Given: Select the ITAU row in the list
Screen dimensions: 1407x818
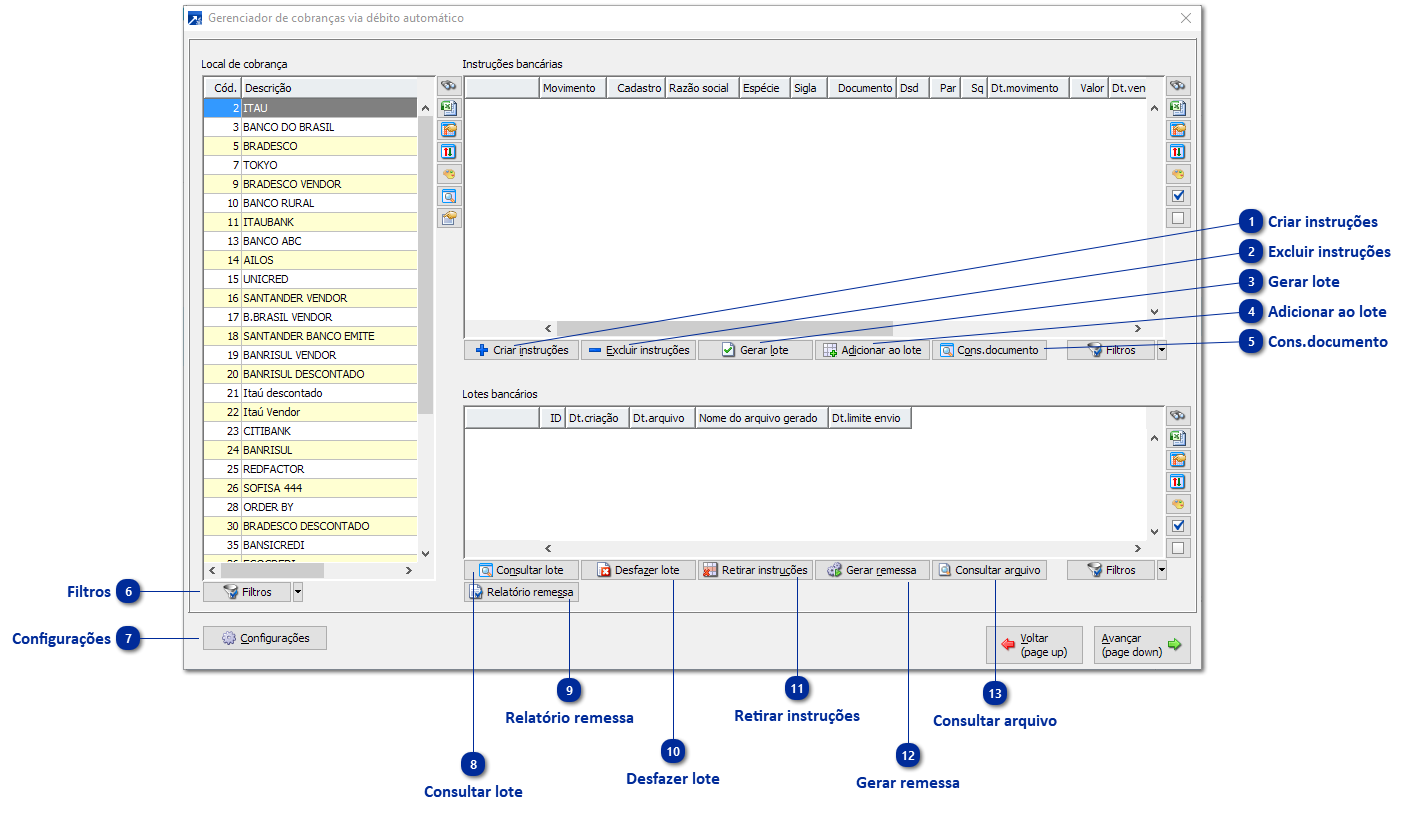Looking at the screenshot, I should tap(310, 108).
